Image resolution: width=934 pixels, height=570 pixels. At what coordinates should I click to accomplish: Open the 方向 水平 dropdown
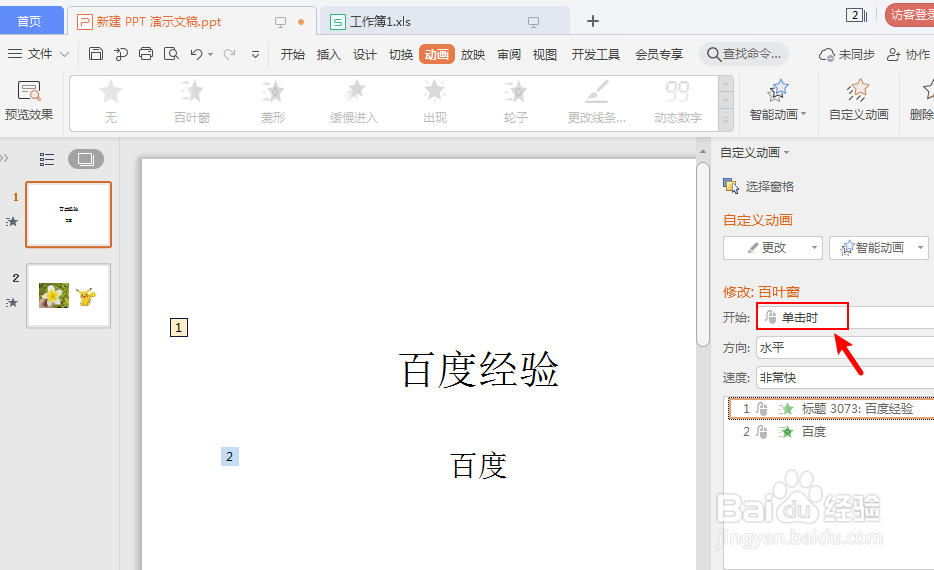coord(845,347)
